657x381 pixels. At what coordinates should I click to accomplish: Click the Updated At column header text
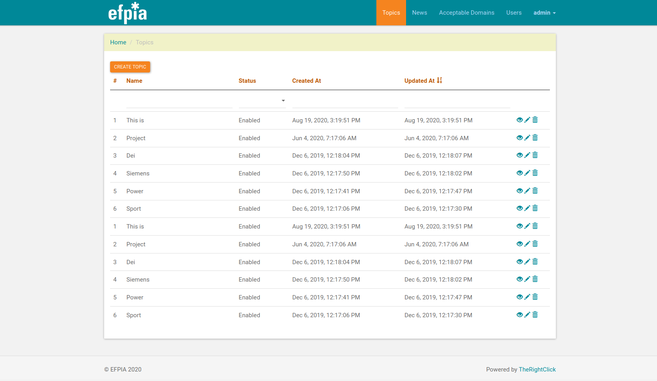tap(419, 80)
